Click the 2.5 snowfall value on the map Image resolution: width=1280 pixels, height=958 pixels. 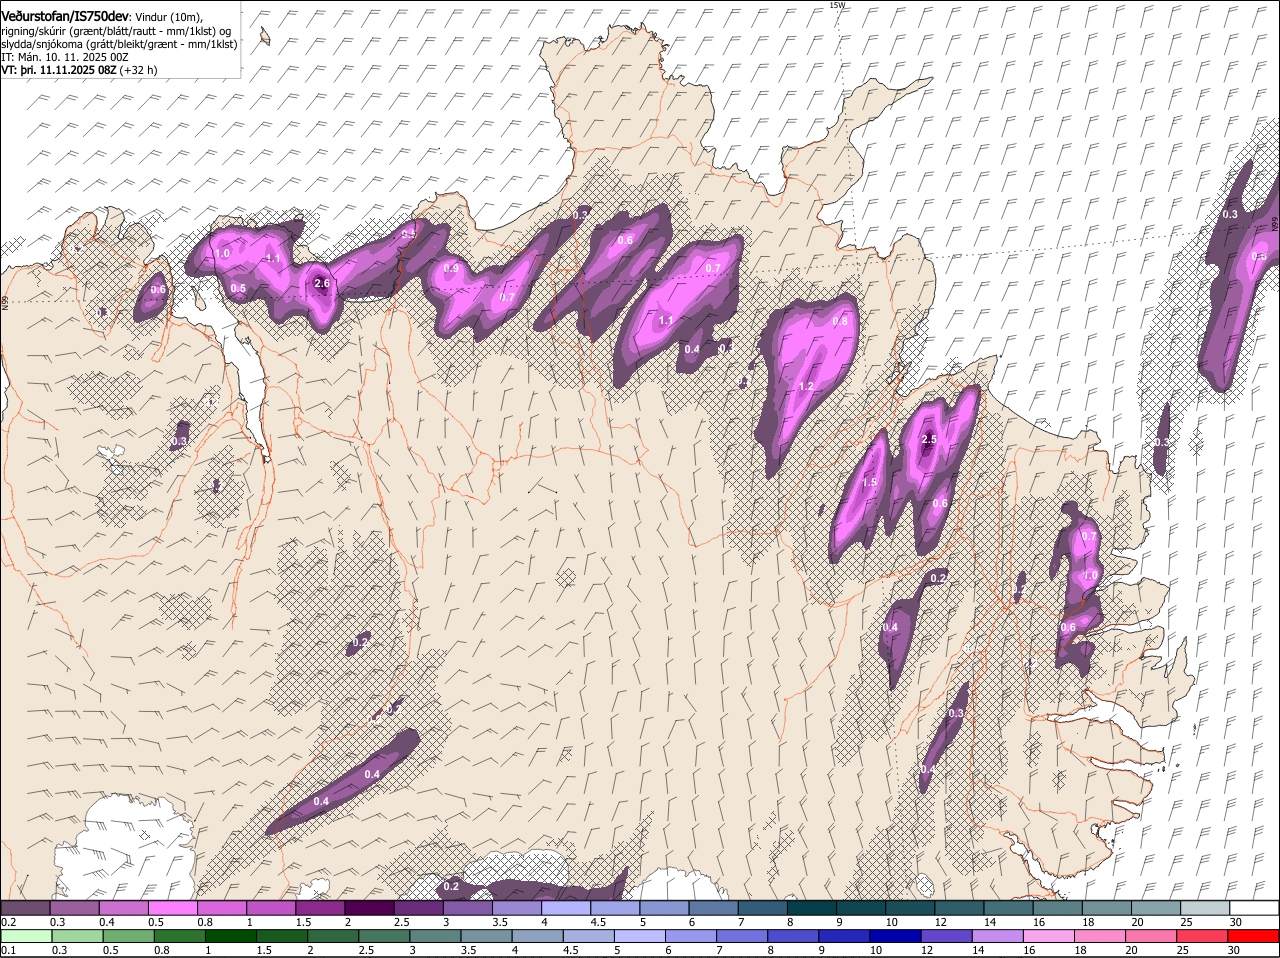tap(928, 439)
